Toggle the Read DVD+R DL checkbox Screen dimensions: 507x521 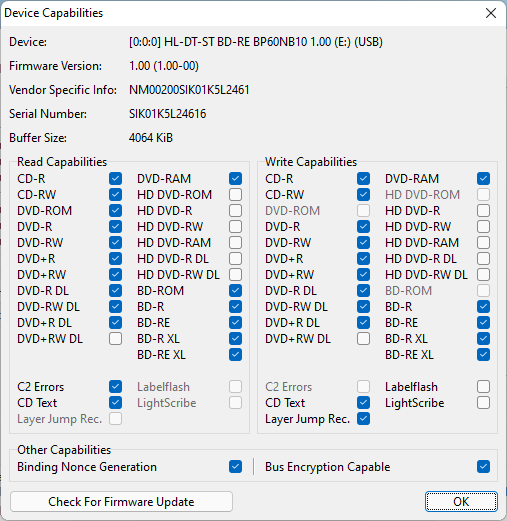[x=115, y=322]
